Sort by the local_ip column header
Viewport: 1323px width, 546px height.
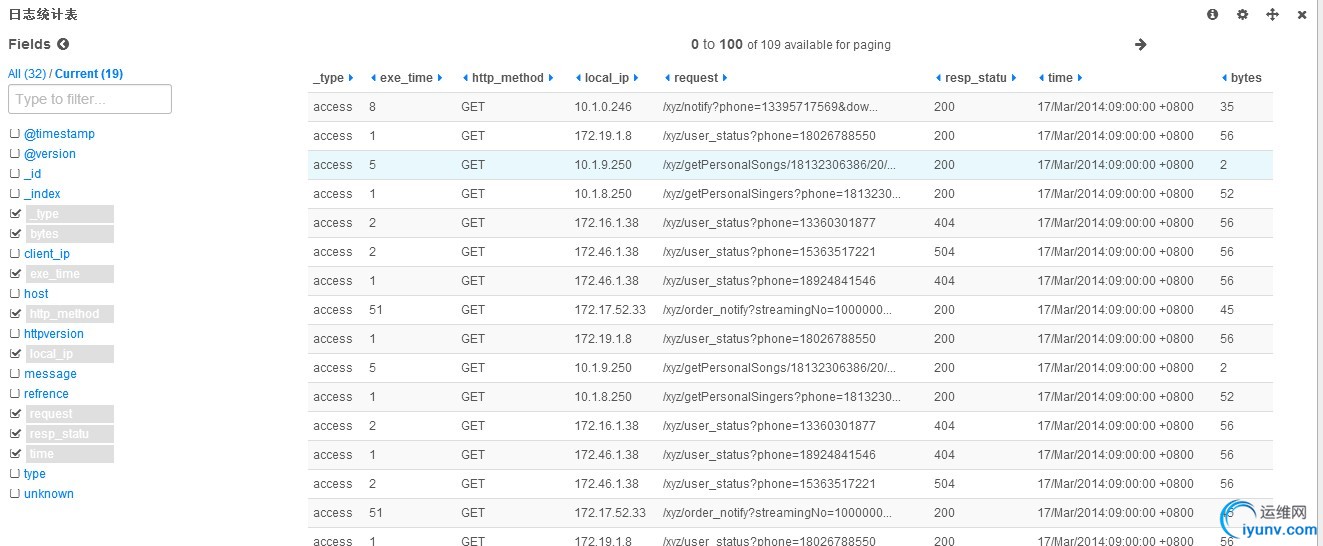(x=607, y=78)
